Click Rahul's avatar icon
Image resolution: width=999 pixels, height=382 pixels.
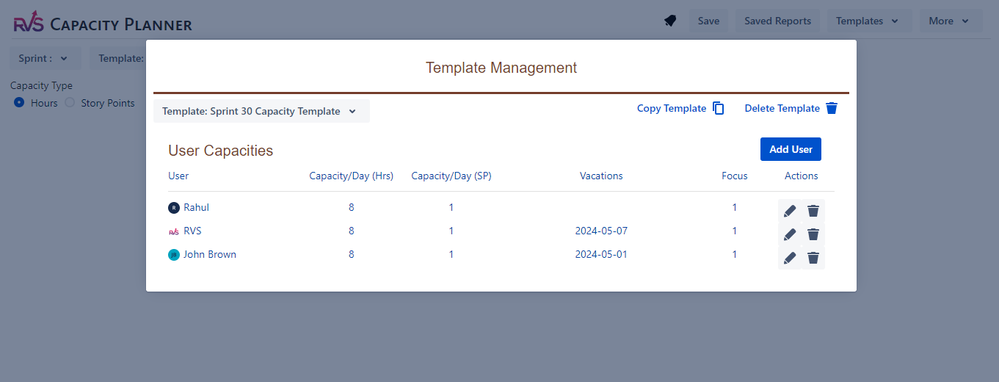pos(174,208)
